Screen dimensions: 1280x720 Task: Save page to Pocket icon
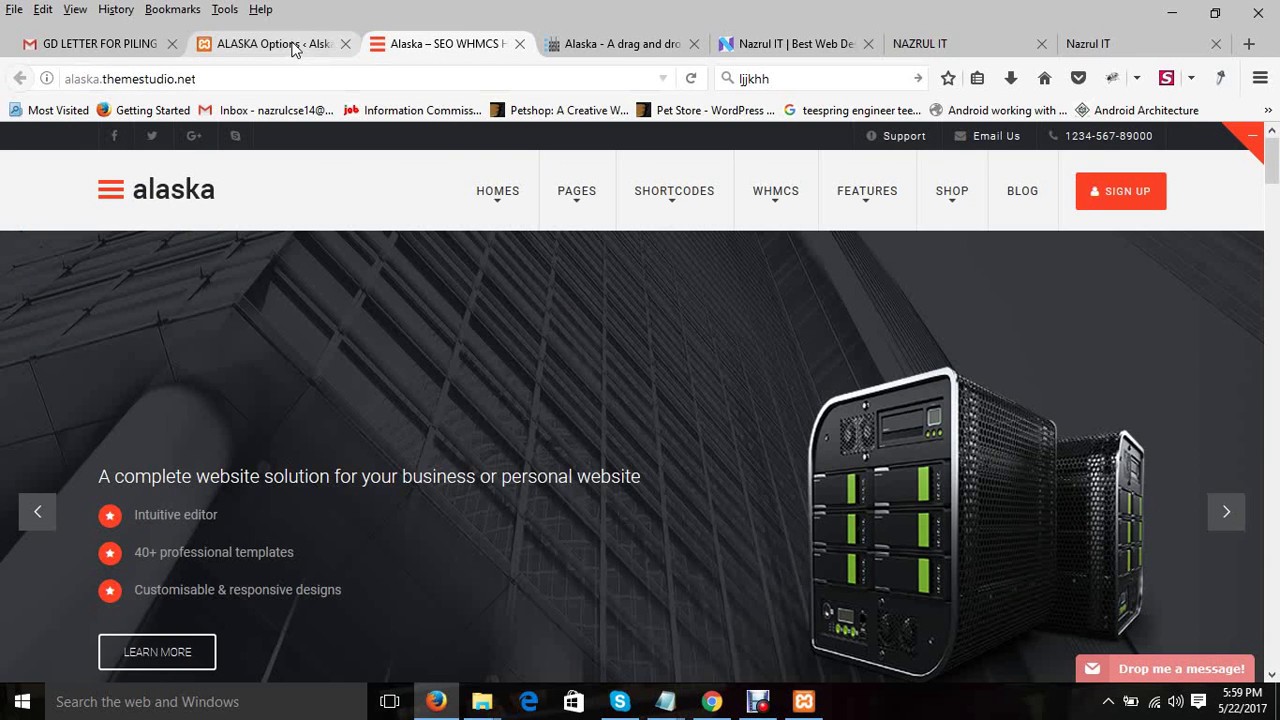1078,78
